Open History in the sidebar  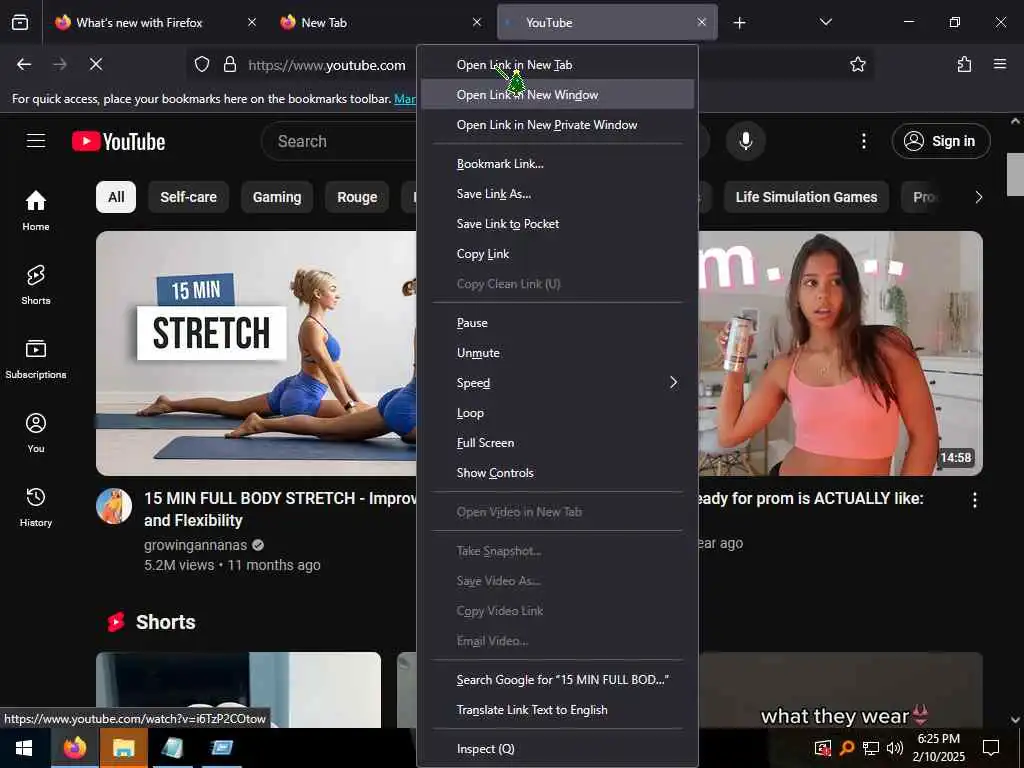click(x=36, y=506)
